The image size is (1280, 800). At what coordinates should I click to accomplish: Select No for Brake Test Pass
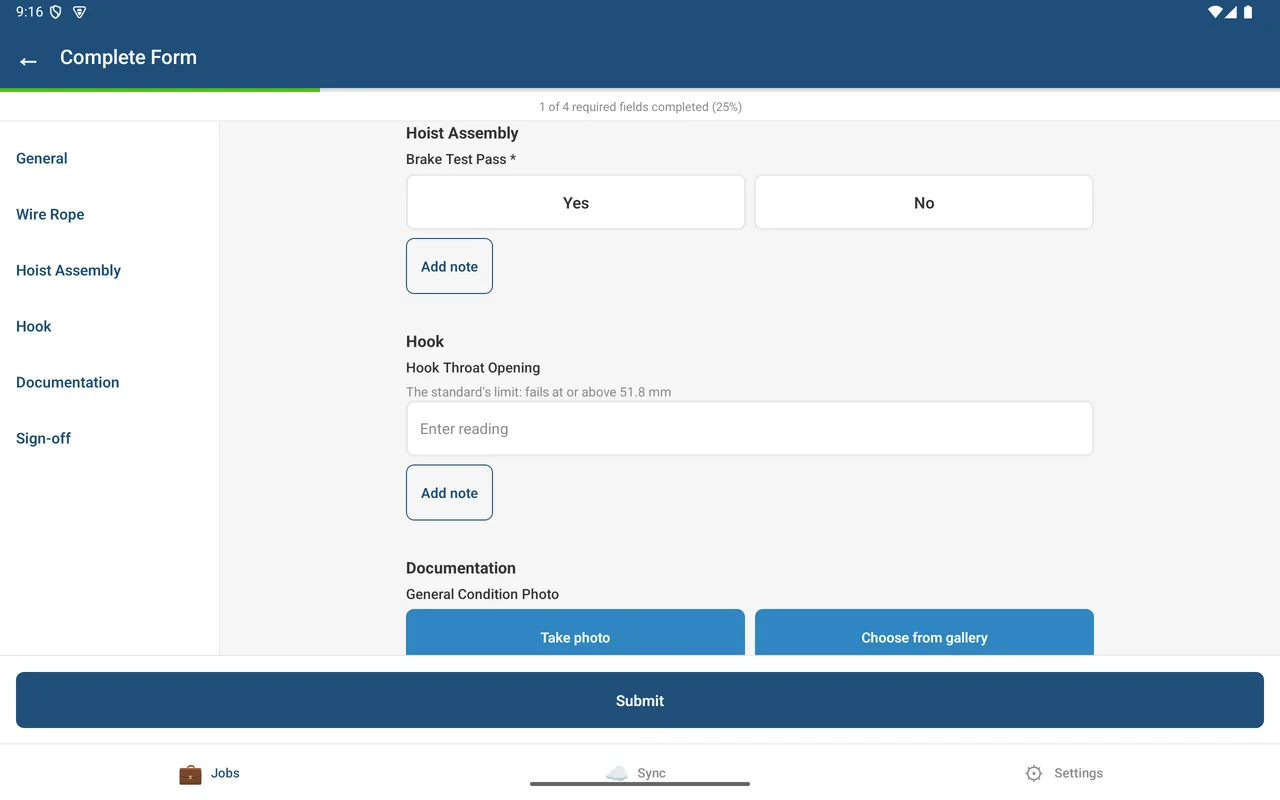coord(924,203)
